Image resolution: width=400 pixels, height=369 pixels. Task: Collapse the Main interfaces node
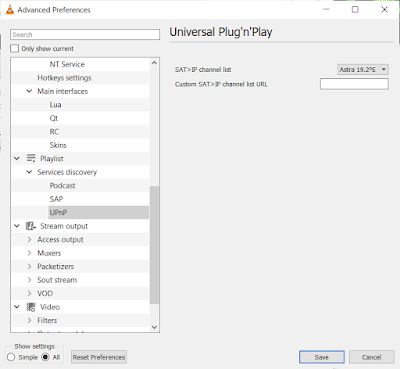pos(29,91)
